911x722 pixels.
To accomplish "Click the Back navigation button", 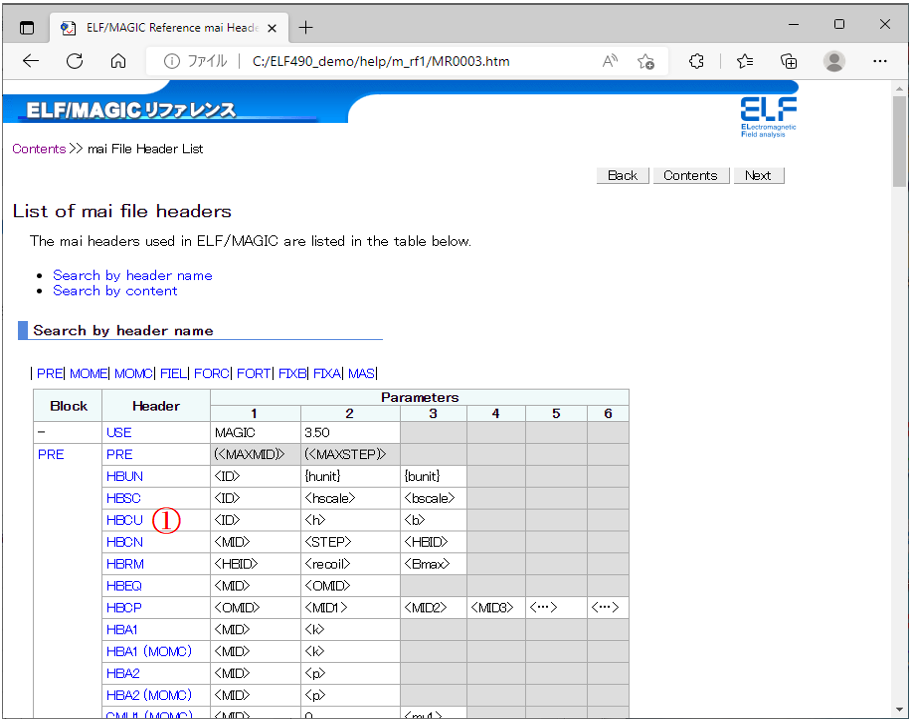I will coord(622,175).
